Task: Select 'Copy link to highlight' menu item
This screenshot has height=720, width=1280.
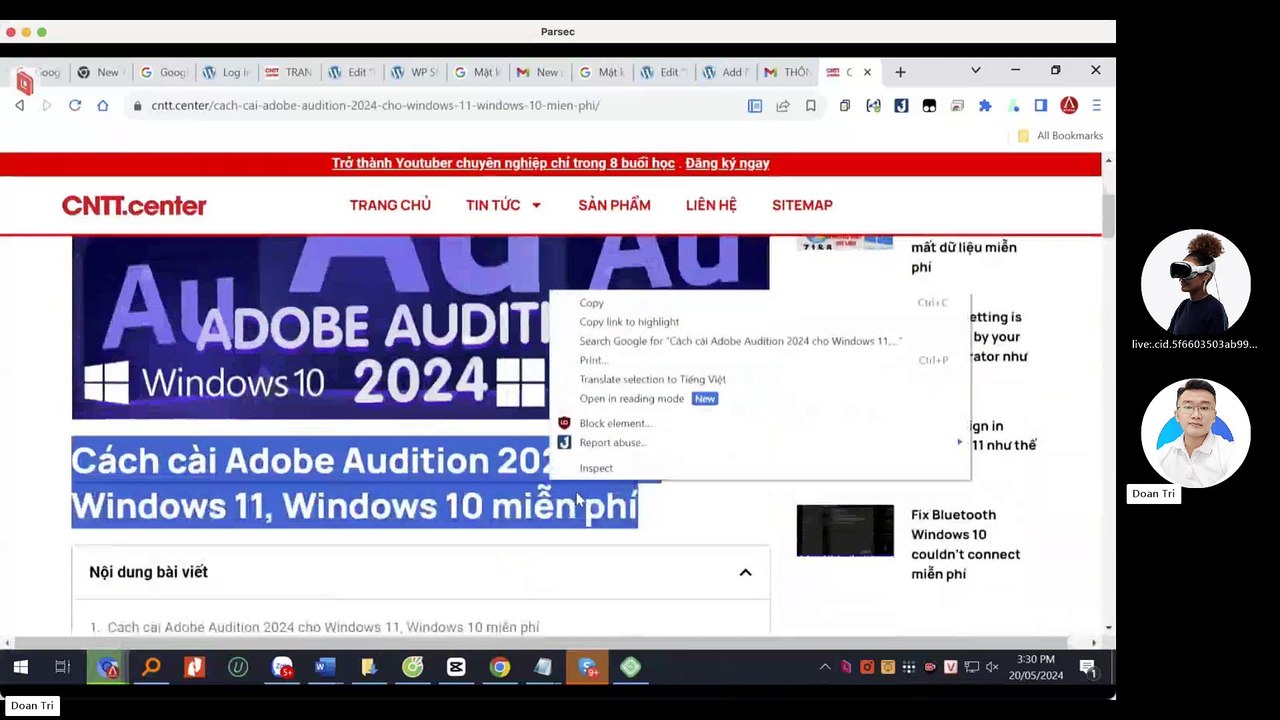Action: coord(760,322)
